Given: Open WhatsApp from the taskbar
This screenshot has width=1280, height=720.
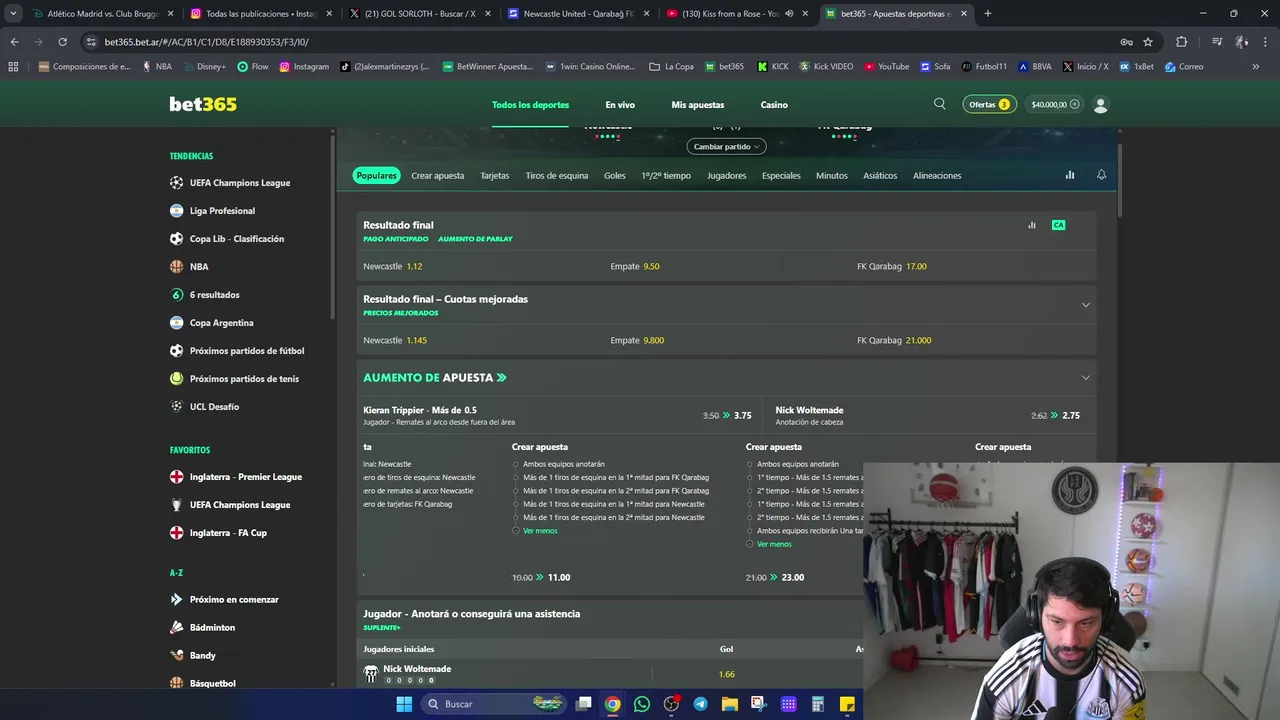Looking at the screenshot, I should click(x=642, y=704).
